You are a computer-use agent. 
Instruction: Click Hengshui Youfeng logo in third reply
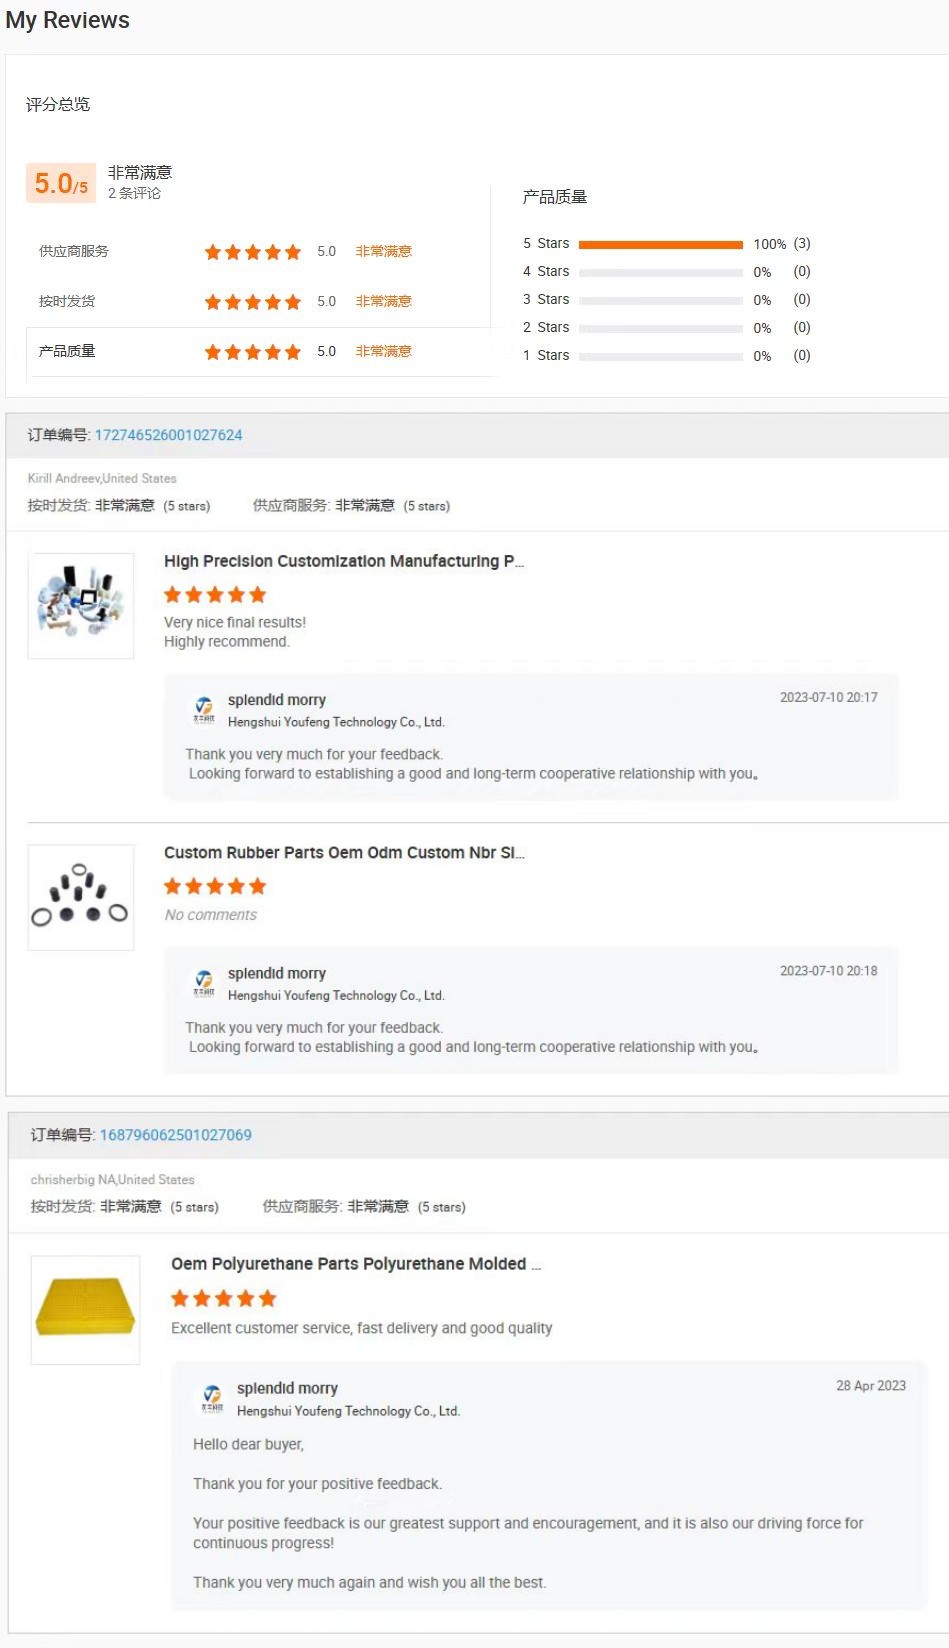212,1398
